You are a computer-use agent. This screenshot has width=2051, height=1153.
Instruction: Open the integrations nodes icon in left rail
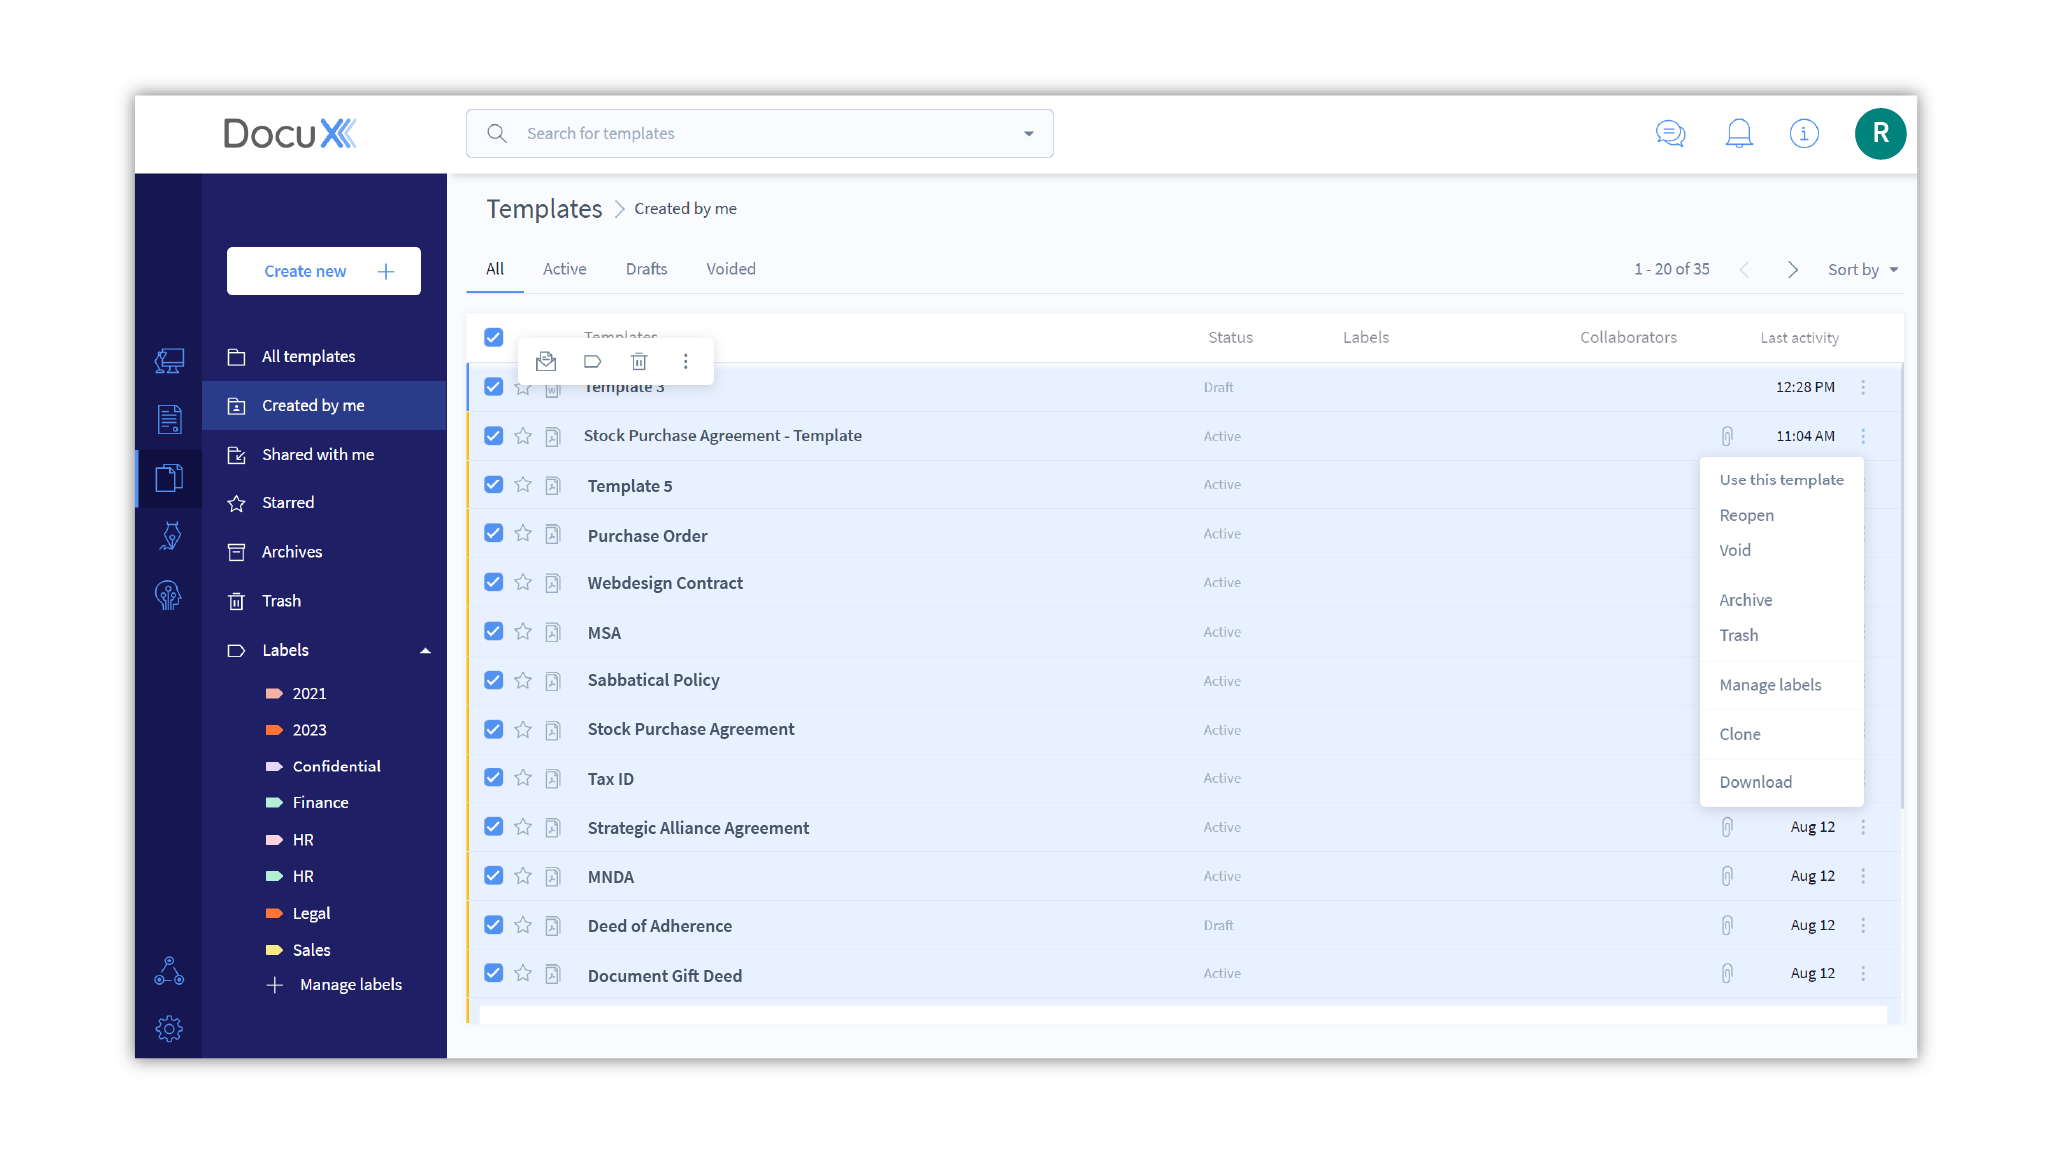pos(169,971)
